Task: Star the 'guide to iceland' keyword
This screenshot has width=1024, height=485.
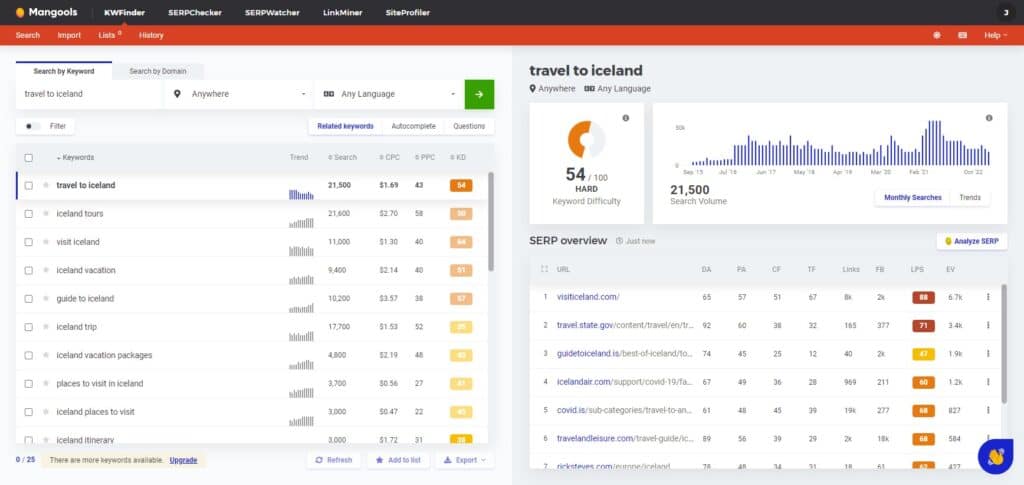Action: pos(46,298)
